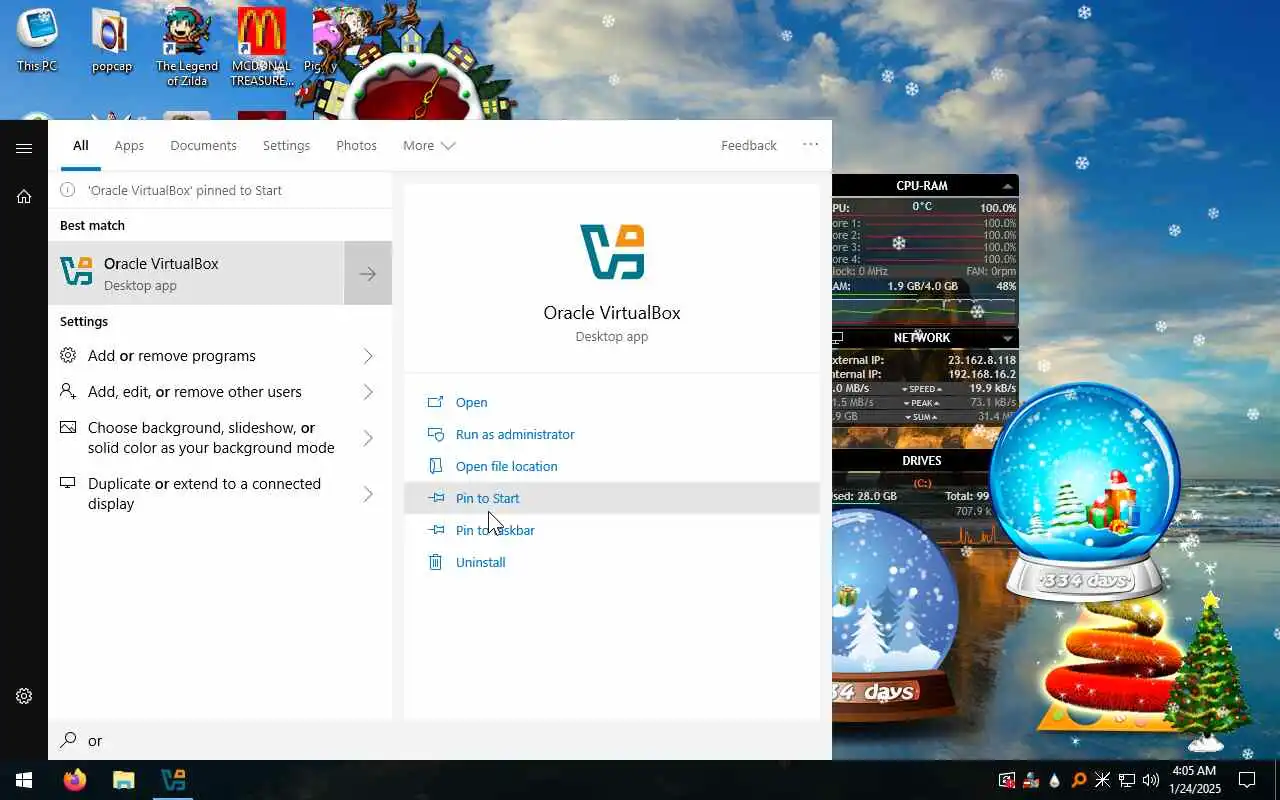1280x800 pixels.
Task: Switch to the Apps search tab
Action: pos(129,145)
